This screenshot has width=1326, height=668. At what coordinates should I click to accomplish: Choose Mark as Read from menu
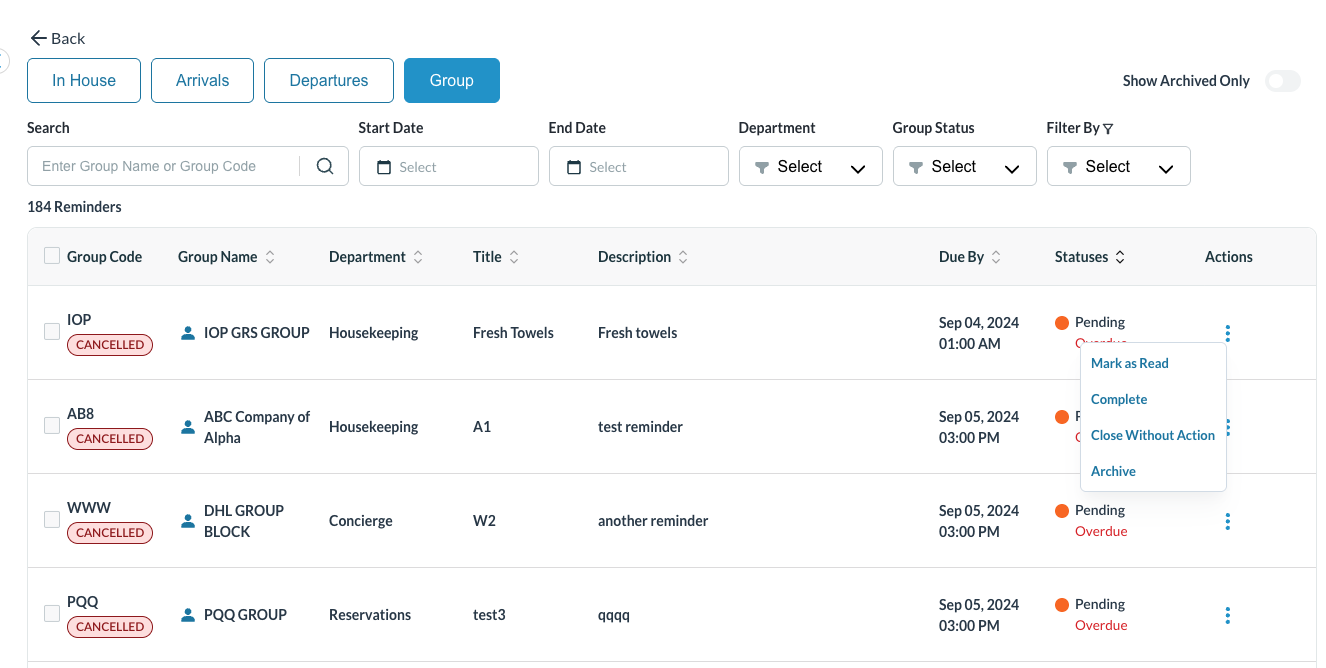[1129, 364]
